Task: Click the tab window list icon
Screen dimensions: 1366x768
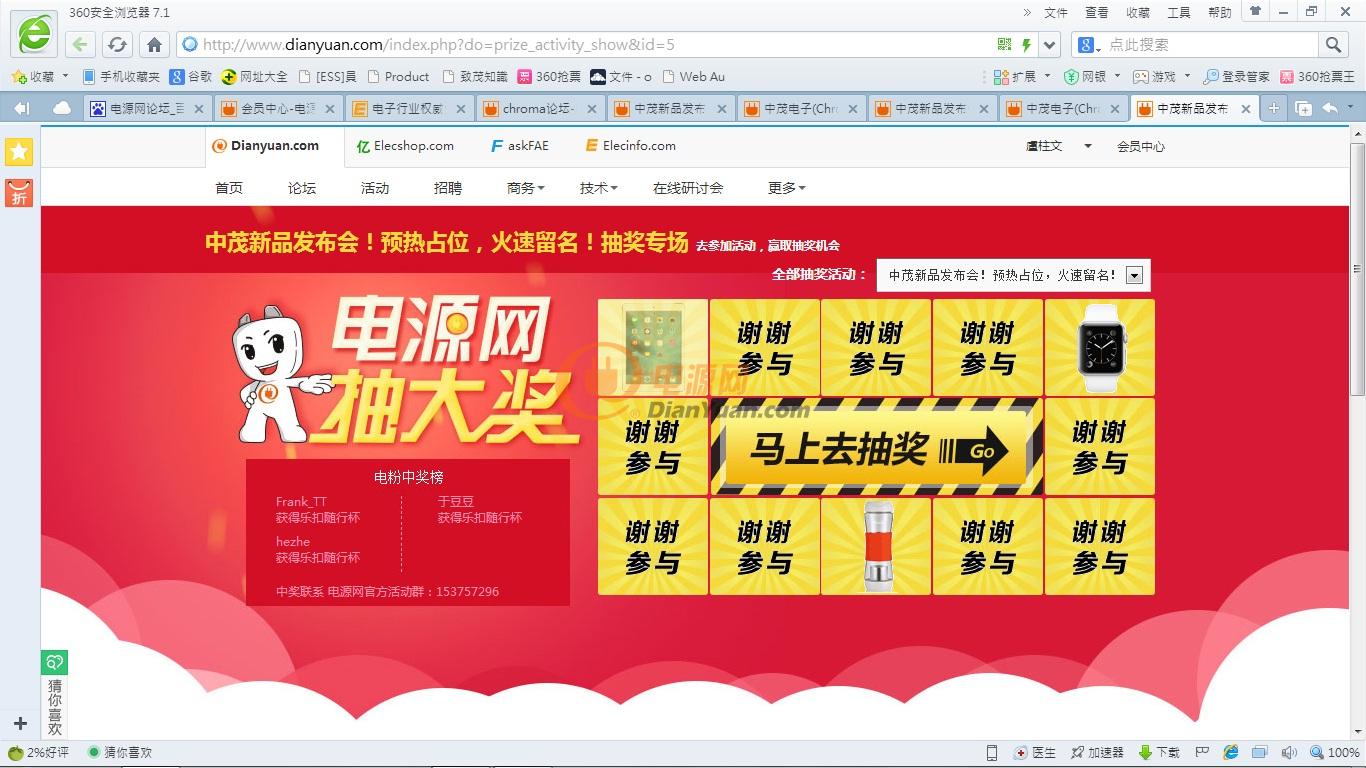Action: coord(1303,108)
